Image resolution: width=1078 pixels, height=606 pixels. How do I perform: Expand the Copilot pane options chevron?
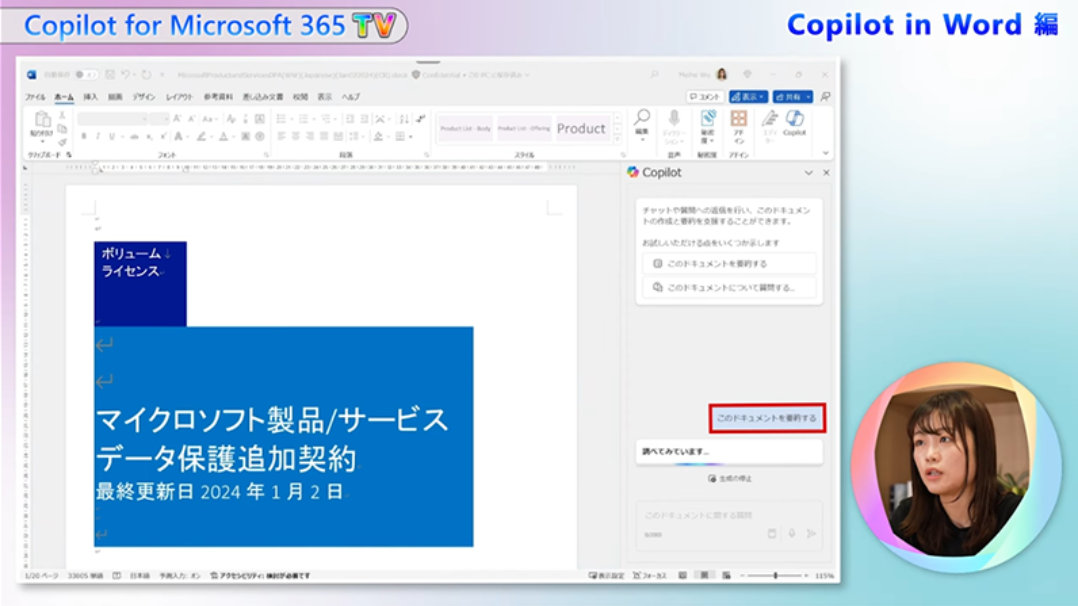(808, 173)
